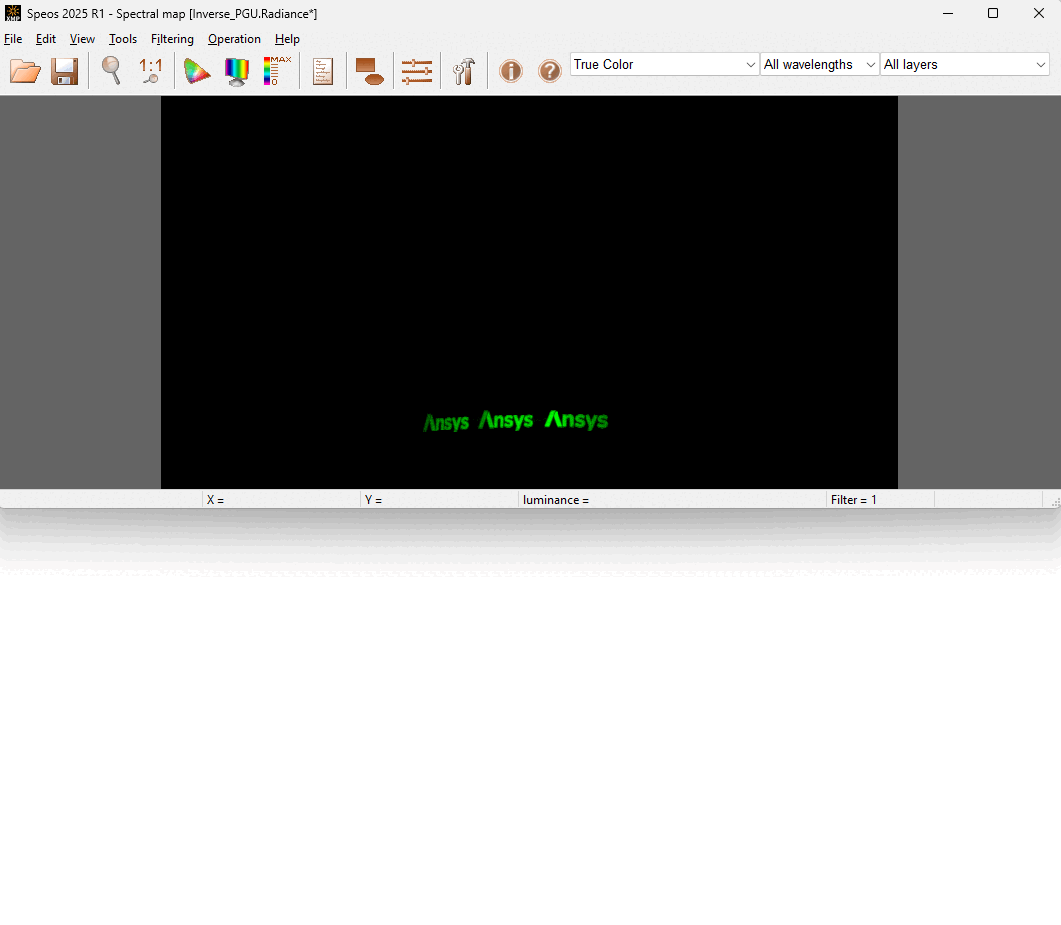Click the brightest green Ansys logo in map
The image size is (1061, 925).
tap(577, 420)
